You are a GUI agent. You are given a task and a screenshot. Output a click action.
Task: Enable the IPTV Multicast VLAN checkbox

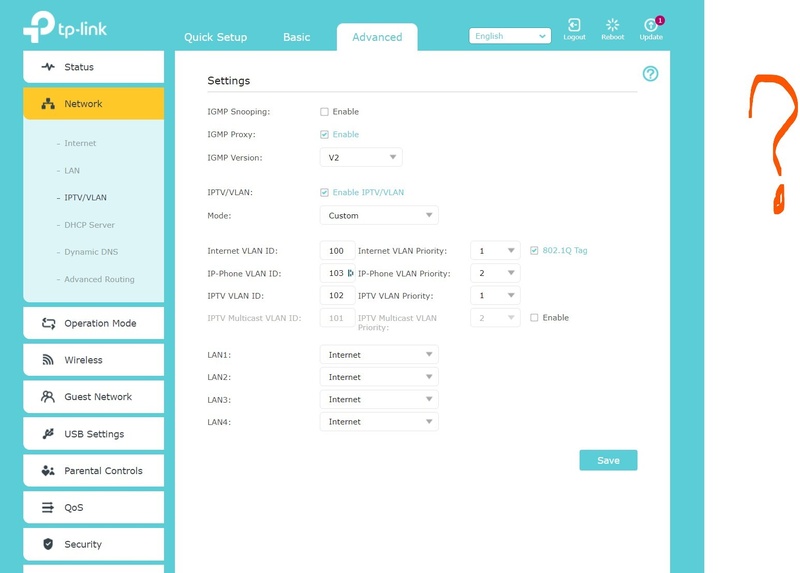pyautogui.click(x=534, y=317)
